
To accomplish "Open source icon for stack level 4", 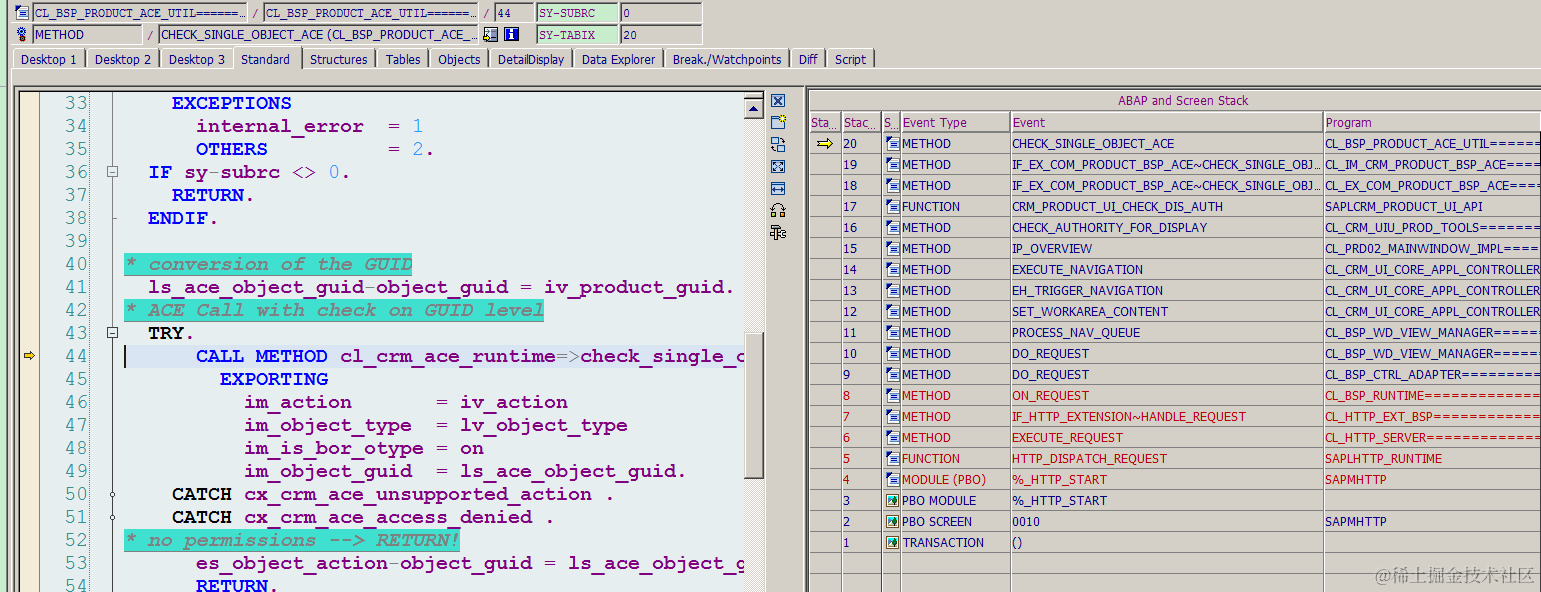I will coord(892,480).
